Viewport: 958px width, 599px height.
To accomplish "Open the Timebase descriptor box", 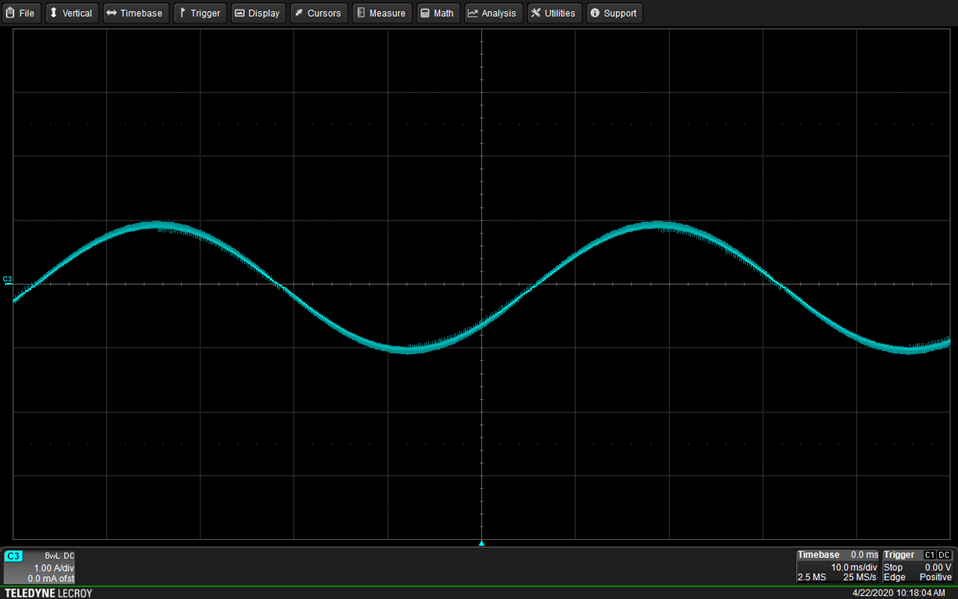I will point(837,566).
